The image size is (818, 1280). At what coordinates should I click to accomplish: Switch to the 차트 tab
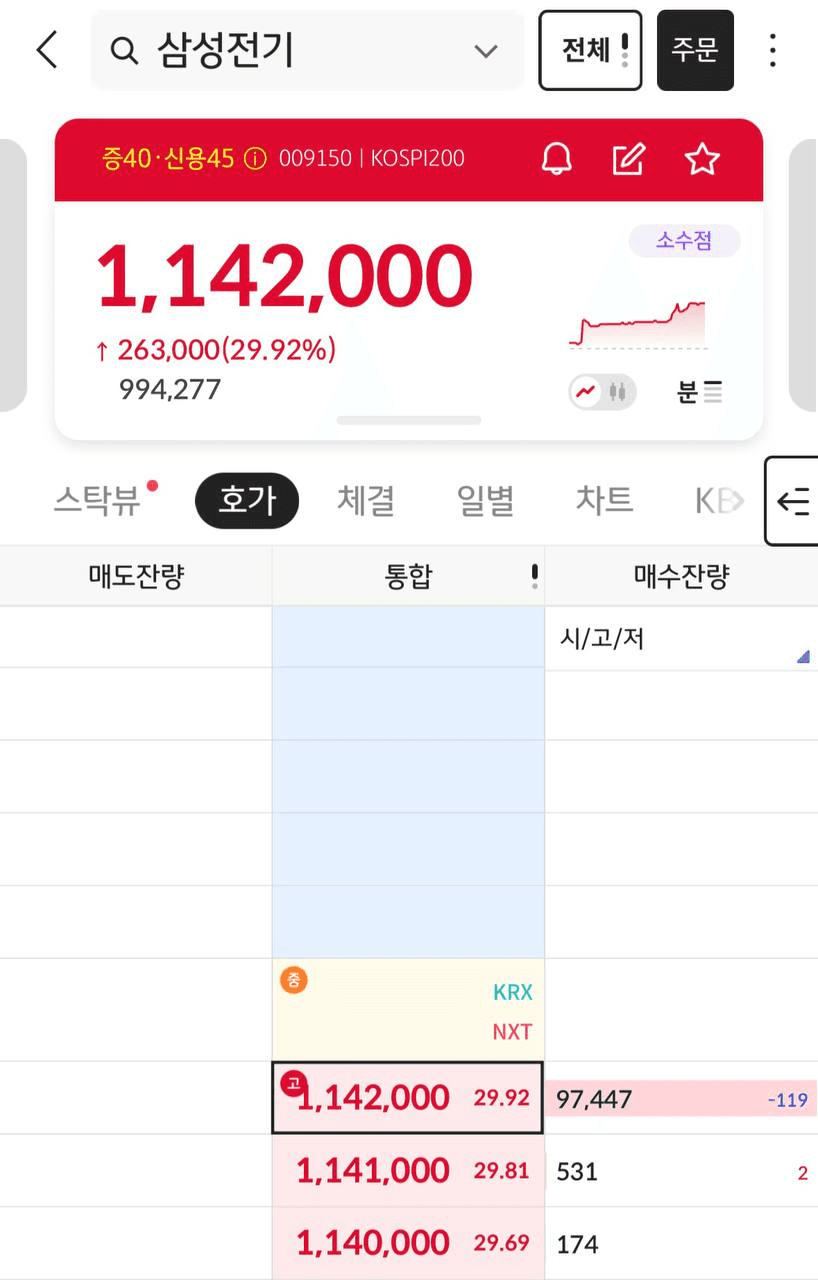coord(604,499)
